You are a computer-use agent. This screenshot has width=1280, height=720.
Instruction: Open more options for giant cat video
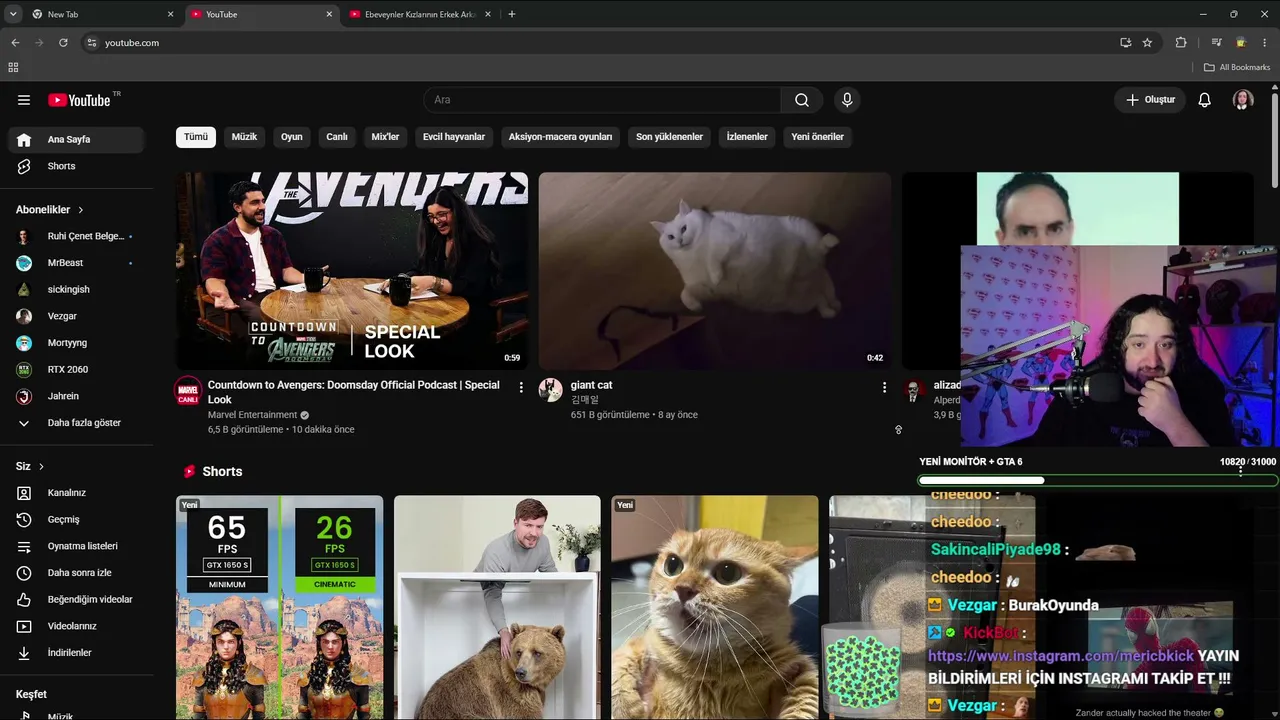(884, 387)
